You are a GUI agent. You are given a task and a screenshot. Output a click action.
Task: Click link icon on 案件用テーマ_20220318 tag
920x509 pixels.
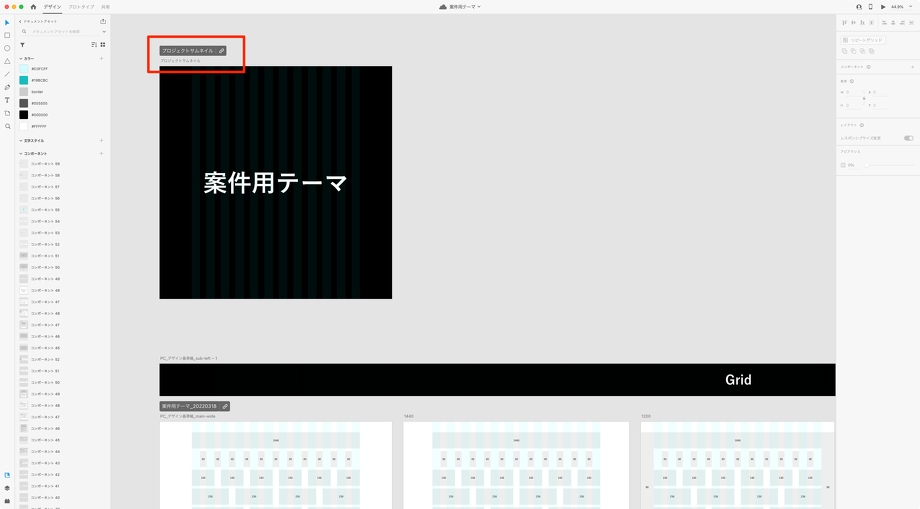coord(225,406)
